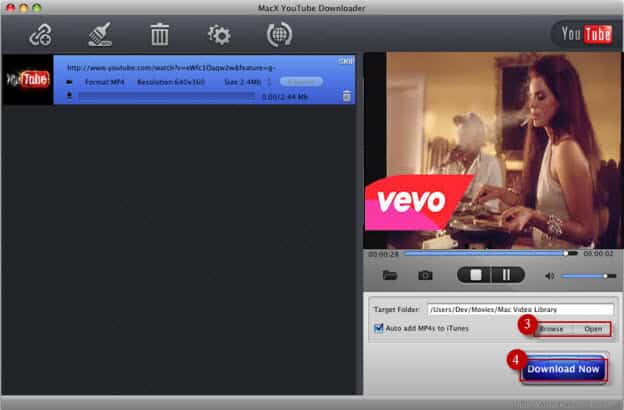Screen dimensions: 624x410
Task: Click the queued video's YouTube URL text
Action: pyautogui.click(x=170, y=68)
